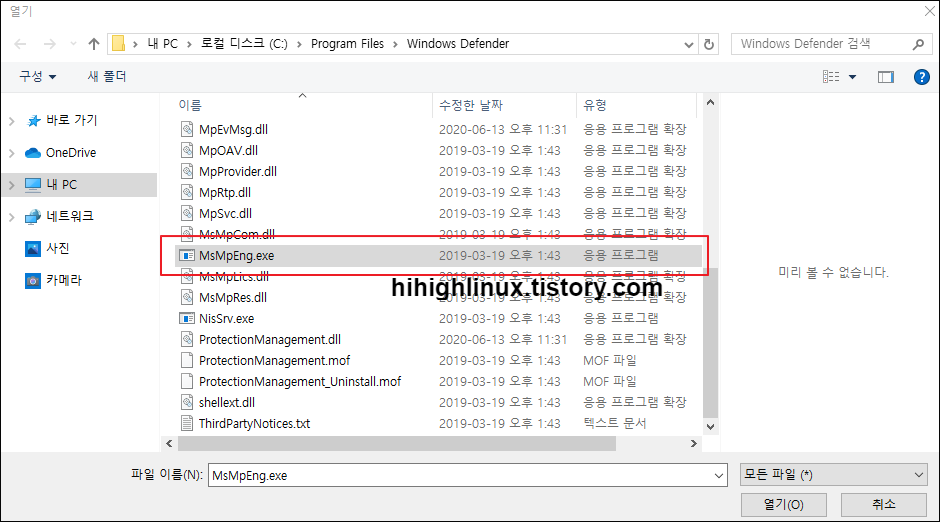Select file shellext.dll
The width and height of the screenshot is (940, 522).
tap(227, 402)
